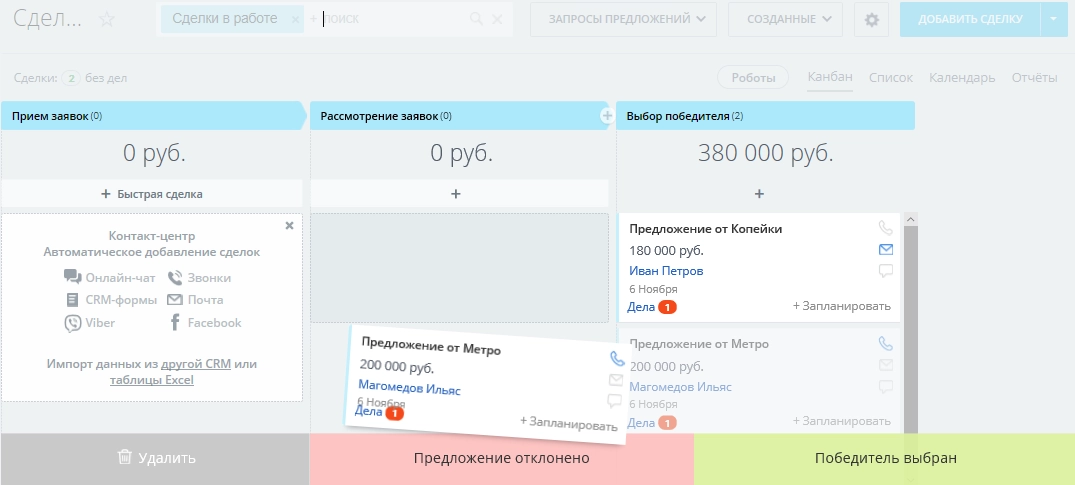Click the 'Предложение отклонено' zone

pos(501,458)
